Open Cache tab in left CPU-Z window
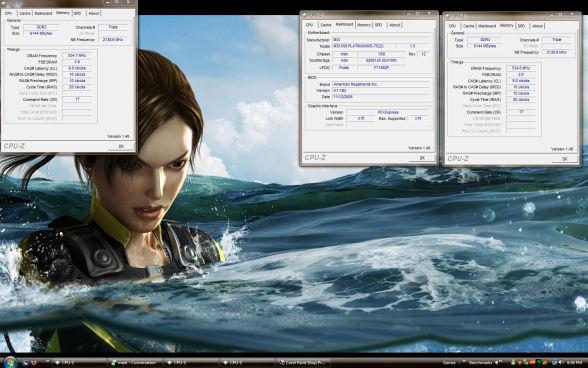 tap(25, 13)
